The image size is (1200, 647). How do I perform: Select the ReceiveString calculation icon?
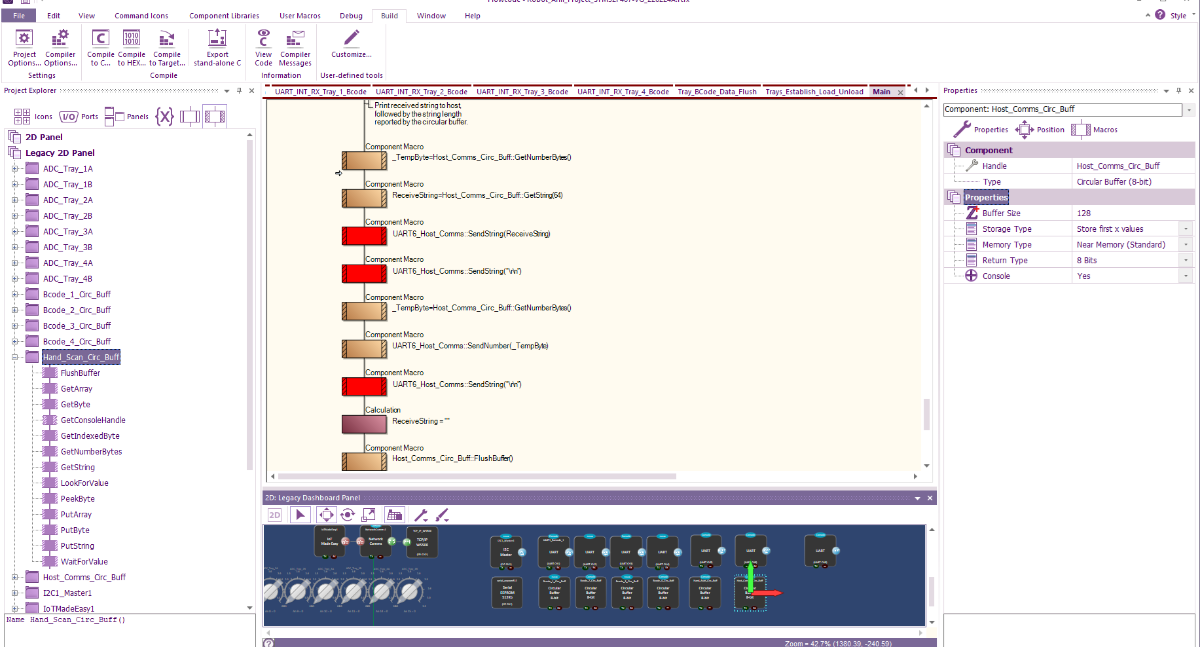(364, 424)
